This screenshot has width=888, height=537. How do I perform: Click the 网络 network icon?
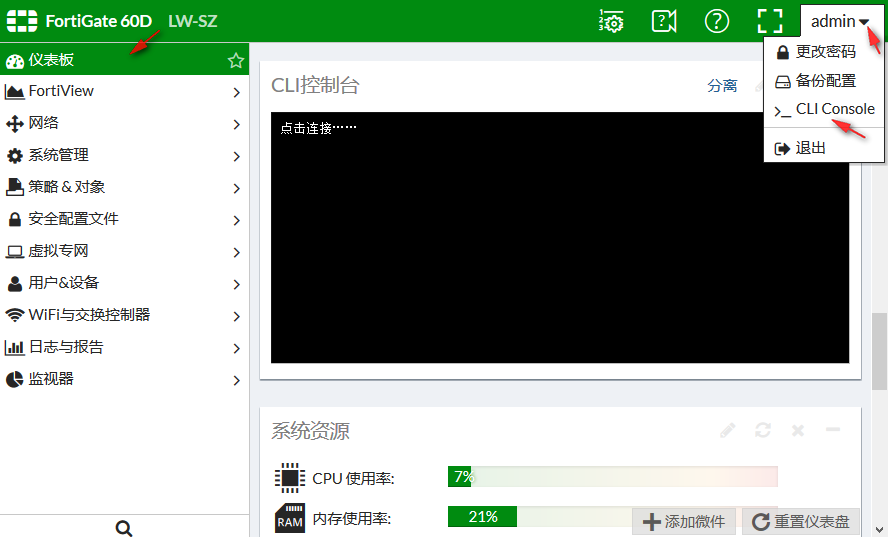click(x=15, y=123)
